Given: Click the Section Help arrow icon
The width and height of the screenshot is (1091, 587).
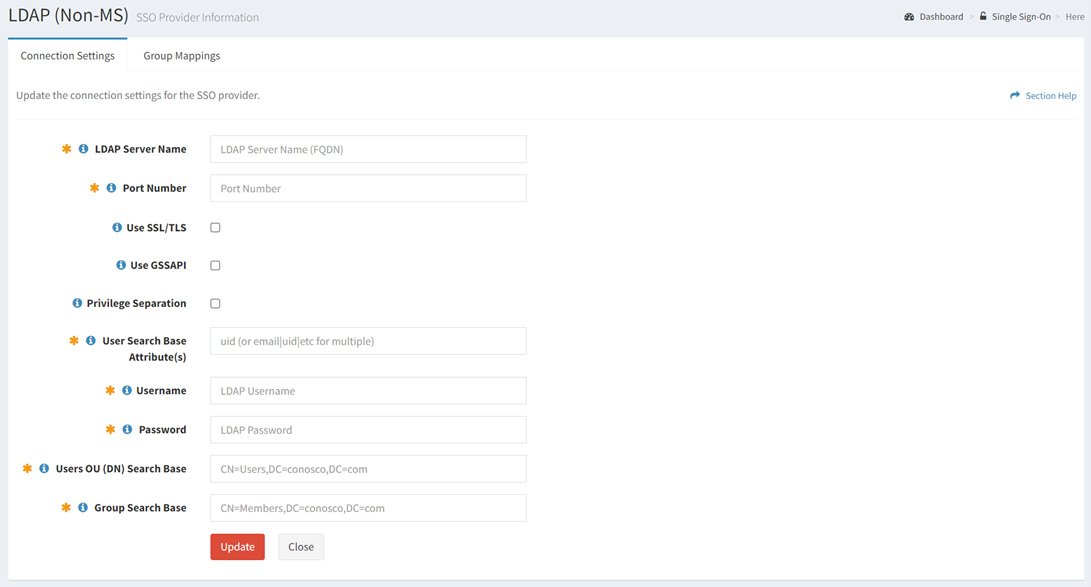Looking at the screenshot, I should (1013, 95).
